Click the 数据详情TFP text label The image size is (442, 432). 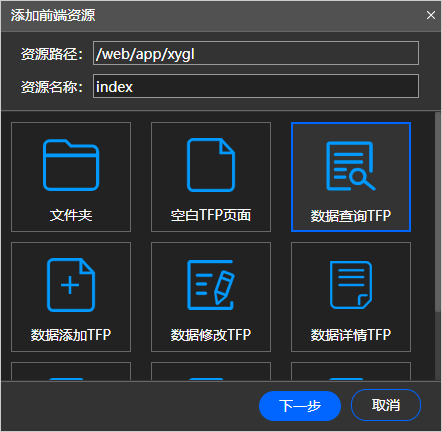(x=351, y=335)
